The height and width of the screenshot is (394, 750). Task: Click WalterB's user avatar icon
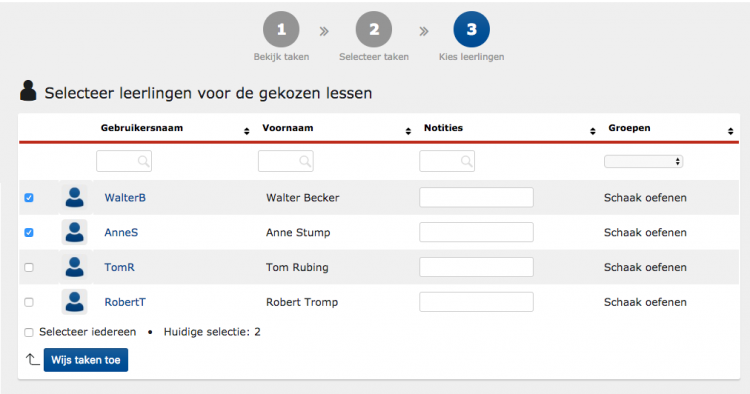tap(75, 197)
